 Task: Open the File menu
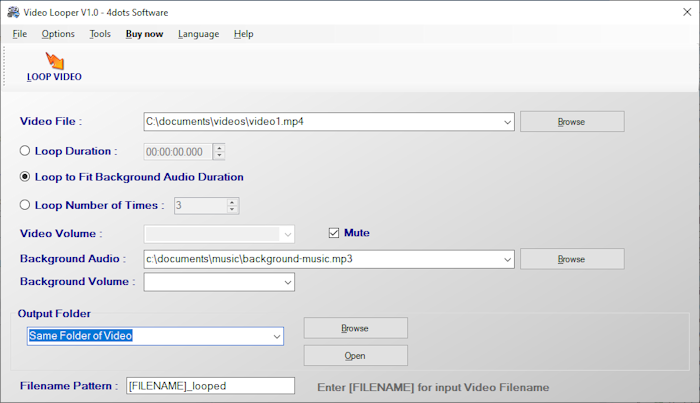pos(20,34)
